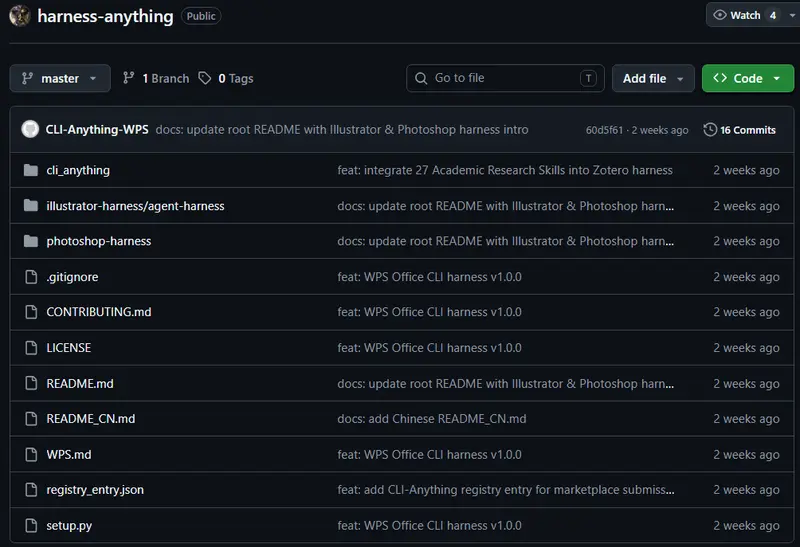The image size is (800, 547).
Task: Open the registry_entry.json file
Action: 95,489
